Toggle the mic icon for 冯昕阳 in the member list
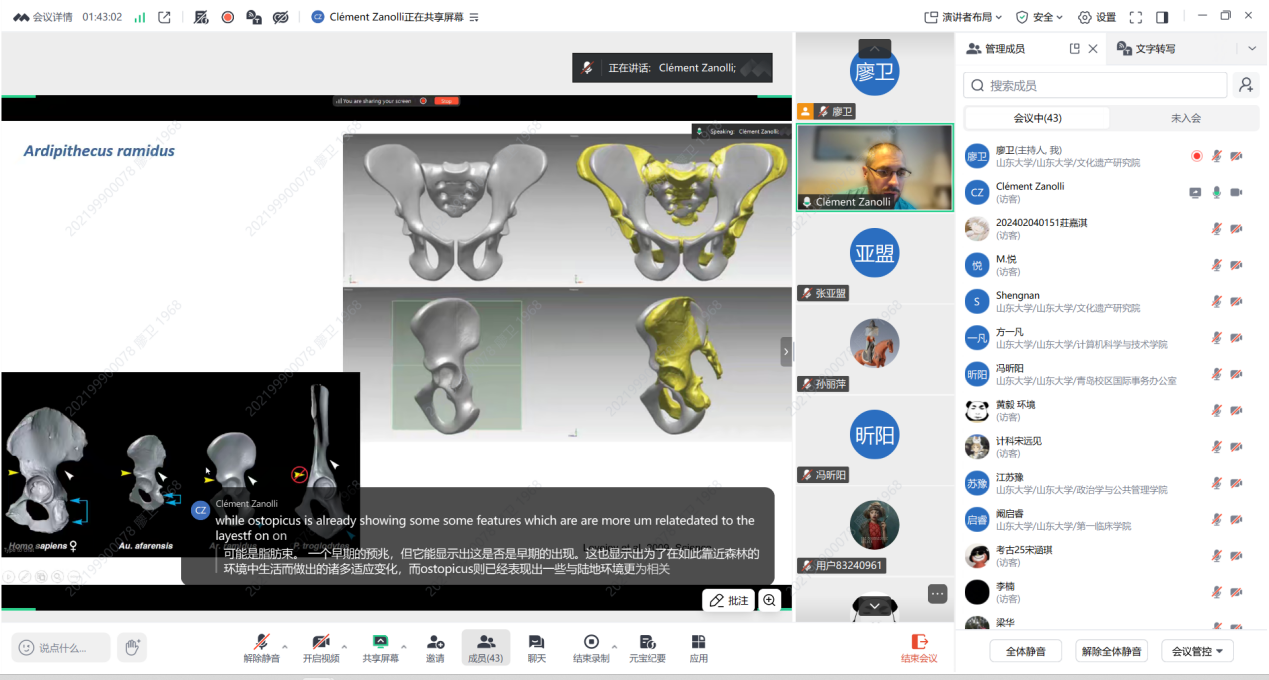The height and width of the screenshot is (680, 1269). click(1217, 374)
